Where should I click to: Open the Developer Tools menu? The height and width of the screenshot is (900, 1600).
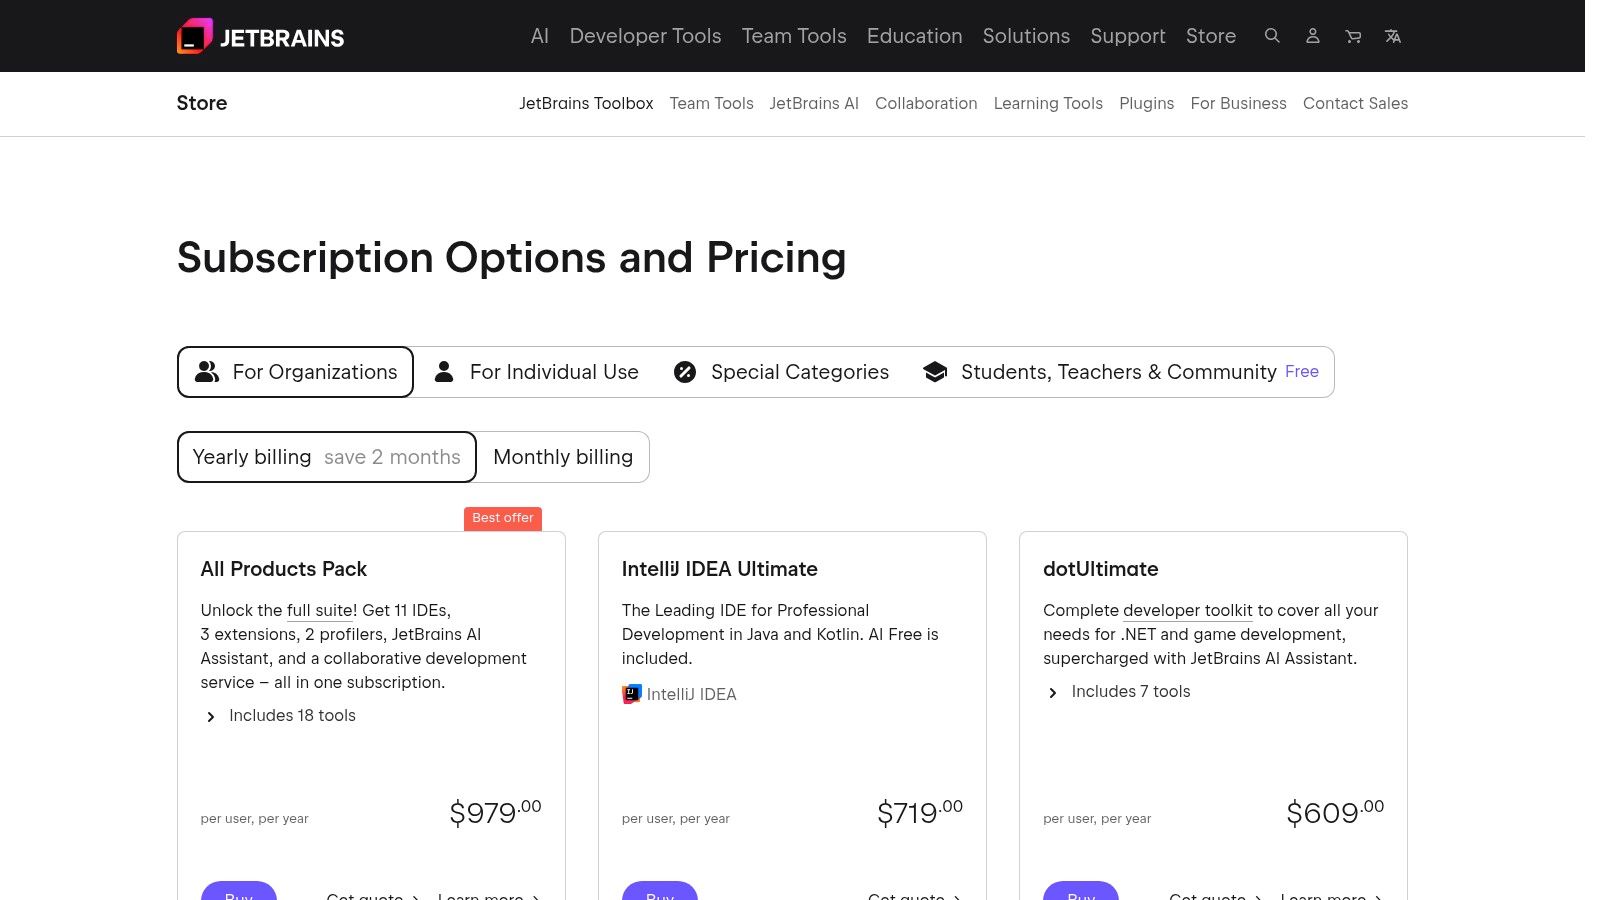click(x=645, y=36)
